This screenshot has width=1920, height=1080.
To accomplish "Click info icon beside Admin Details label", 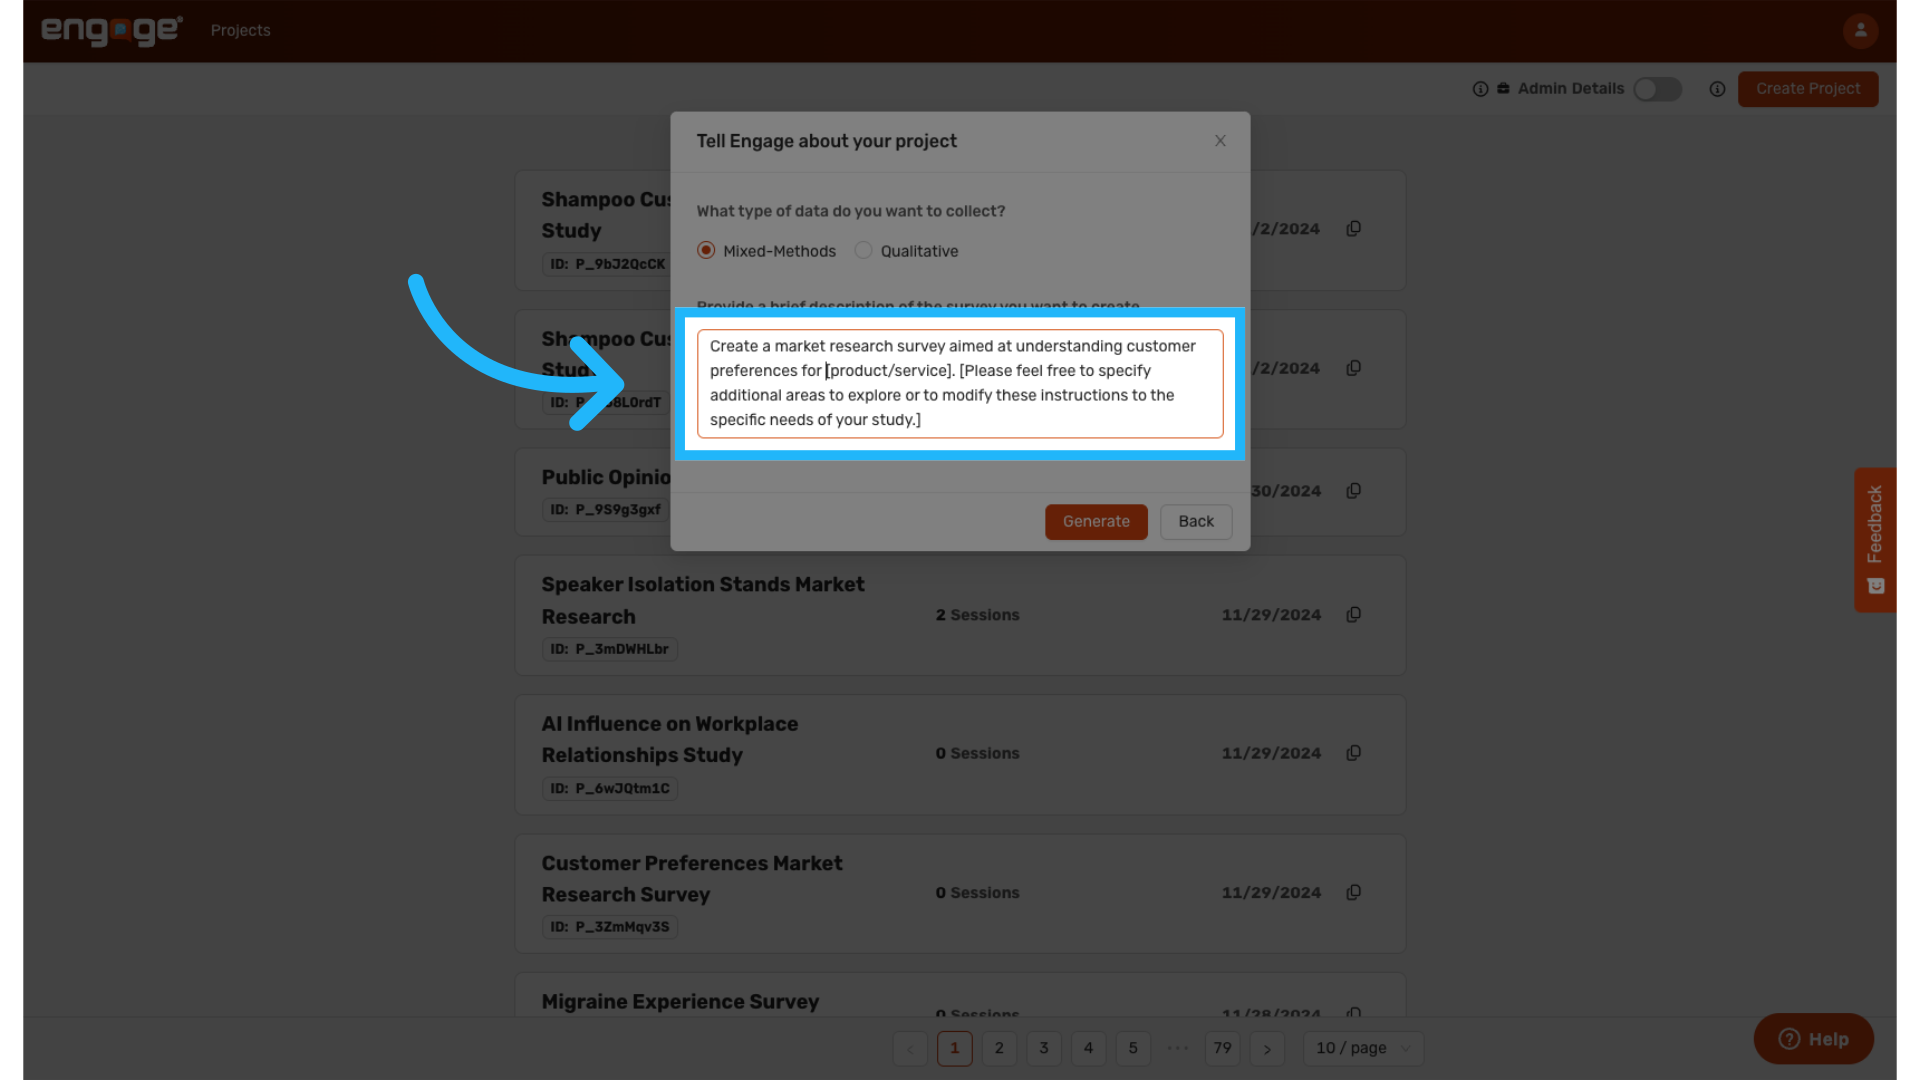I will (x=1480, y=89).
